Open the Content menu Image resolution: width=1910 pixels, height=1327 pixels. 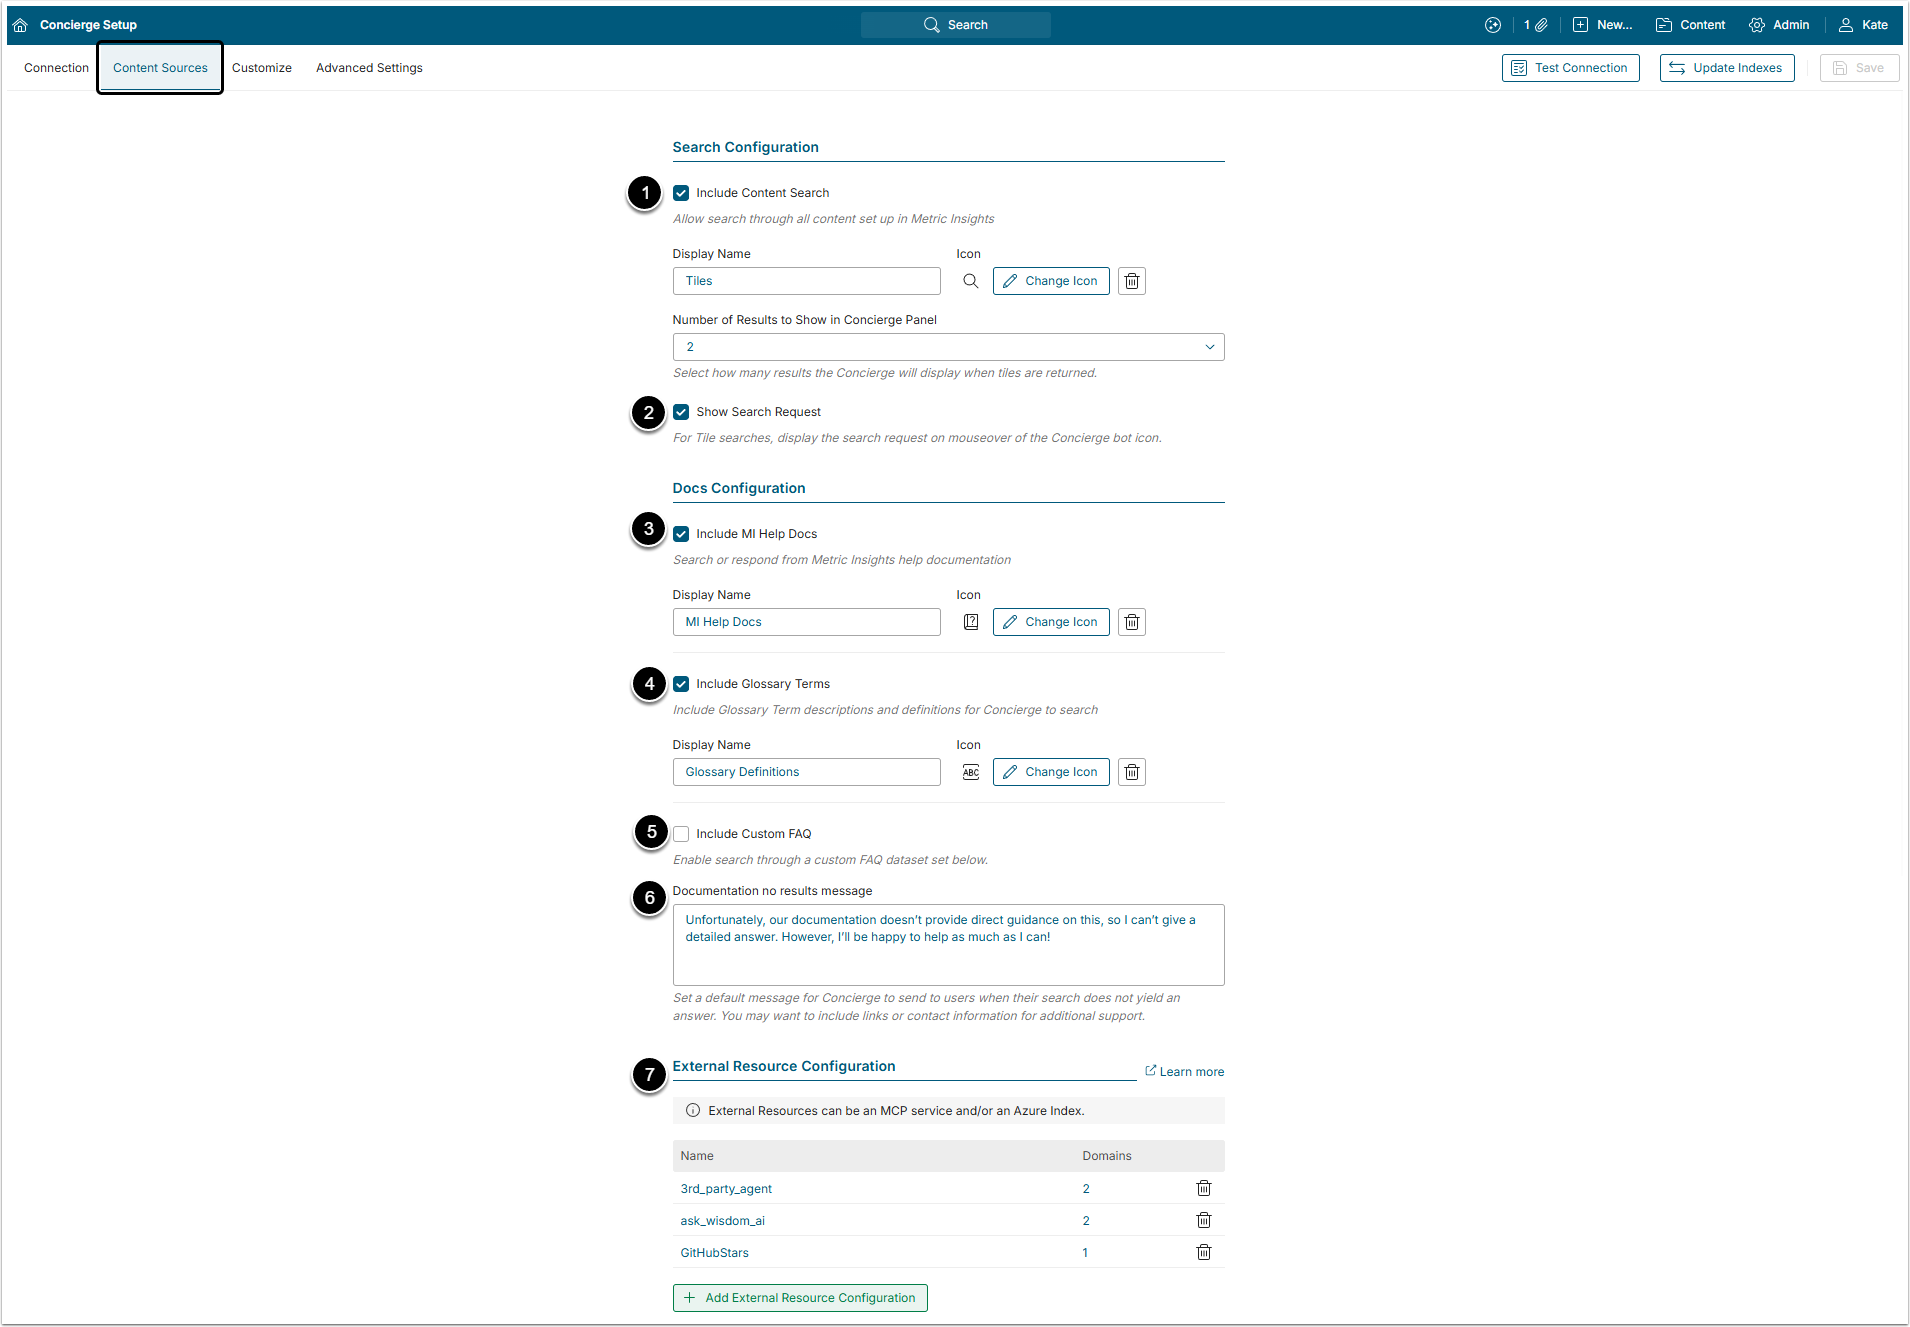pos(1691,25)
